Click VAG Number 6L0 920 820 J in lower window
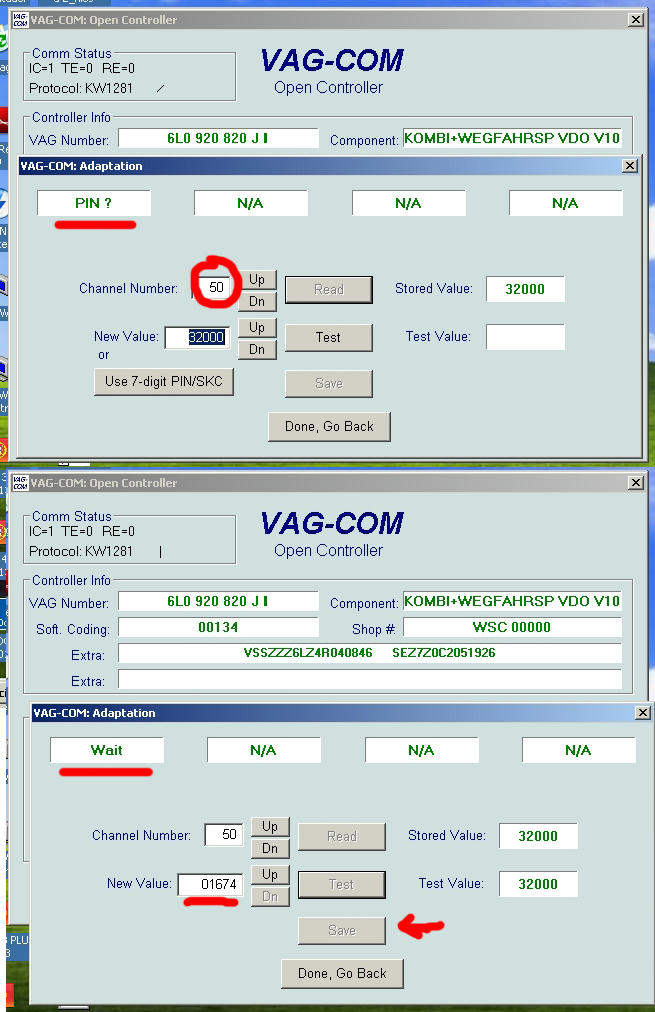Screen dimensions: 655x1012 coord(218,601)
